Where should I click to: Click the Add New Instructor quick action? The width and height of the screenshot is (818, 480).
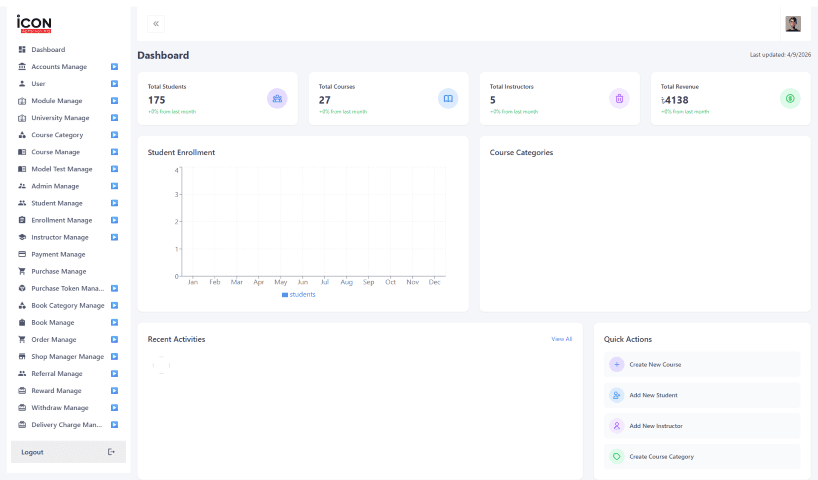point(702,426)
